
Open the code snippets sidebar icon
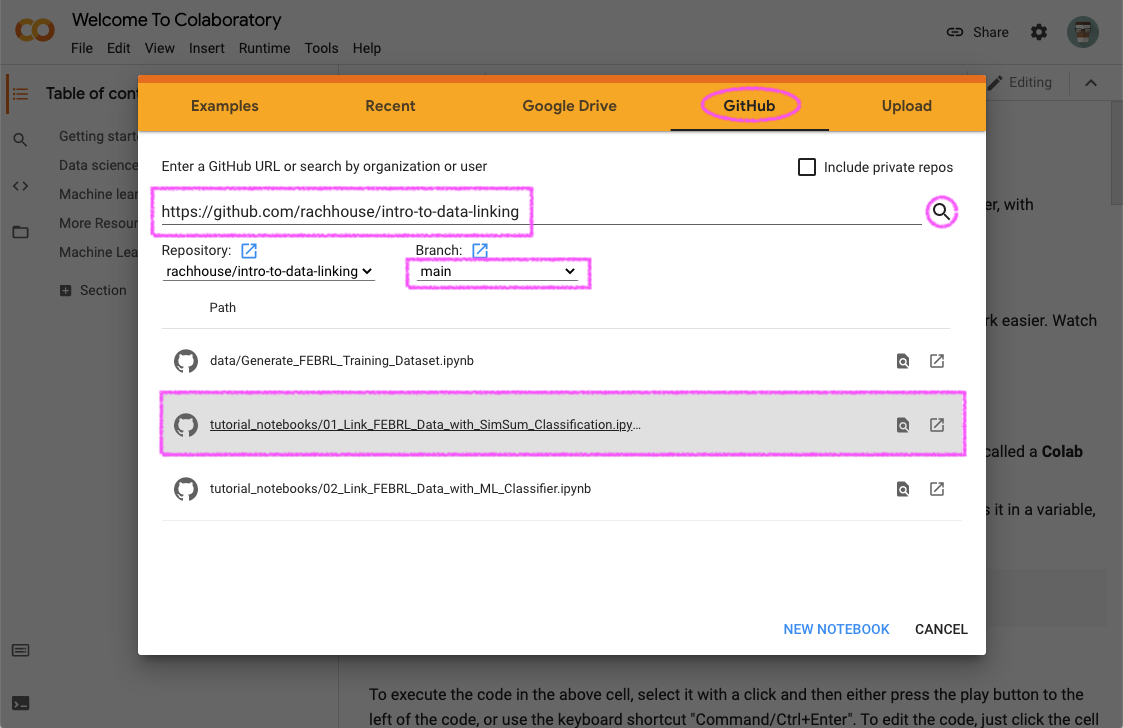click(21, 186)
